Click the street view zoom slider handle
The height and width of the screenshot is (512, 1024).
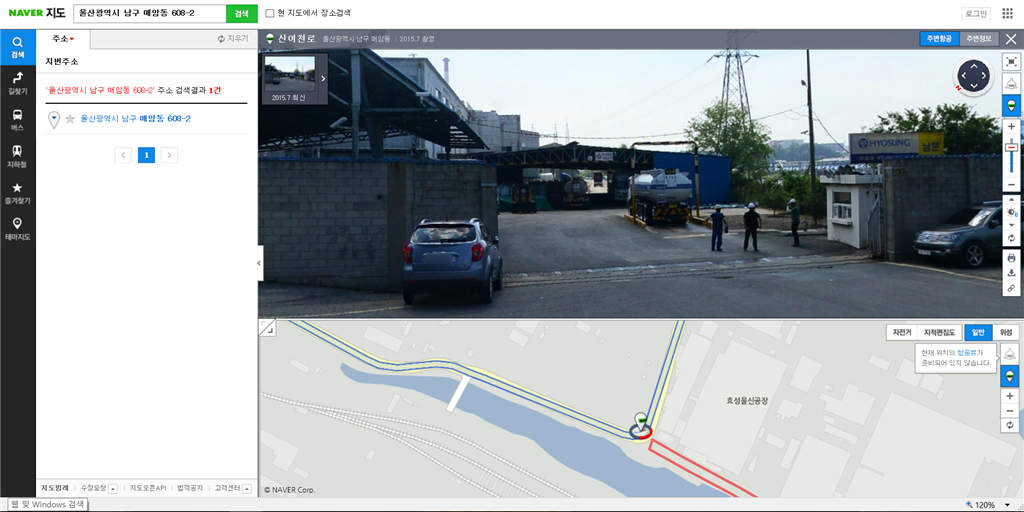(x=1011, y=148)
